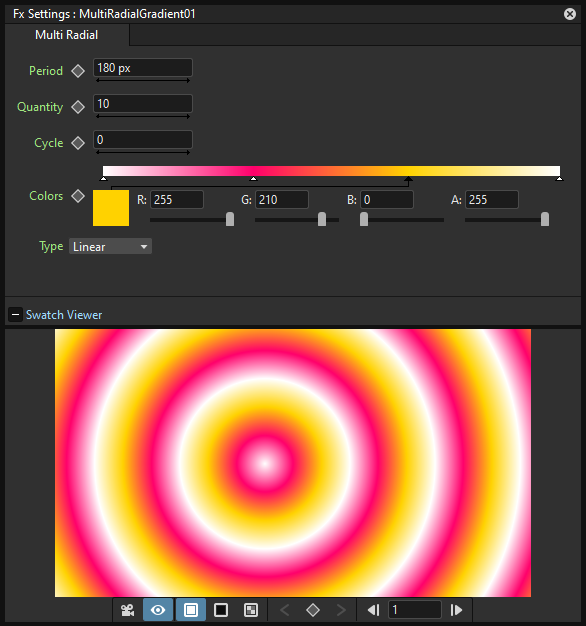
Task: Close the Fx Settings panel
Action: click(570, 14)
